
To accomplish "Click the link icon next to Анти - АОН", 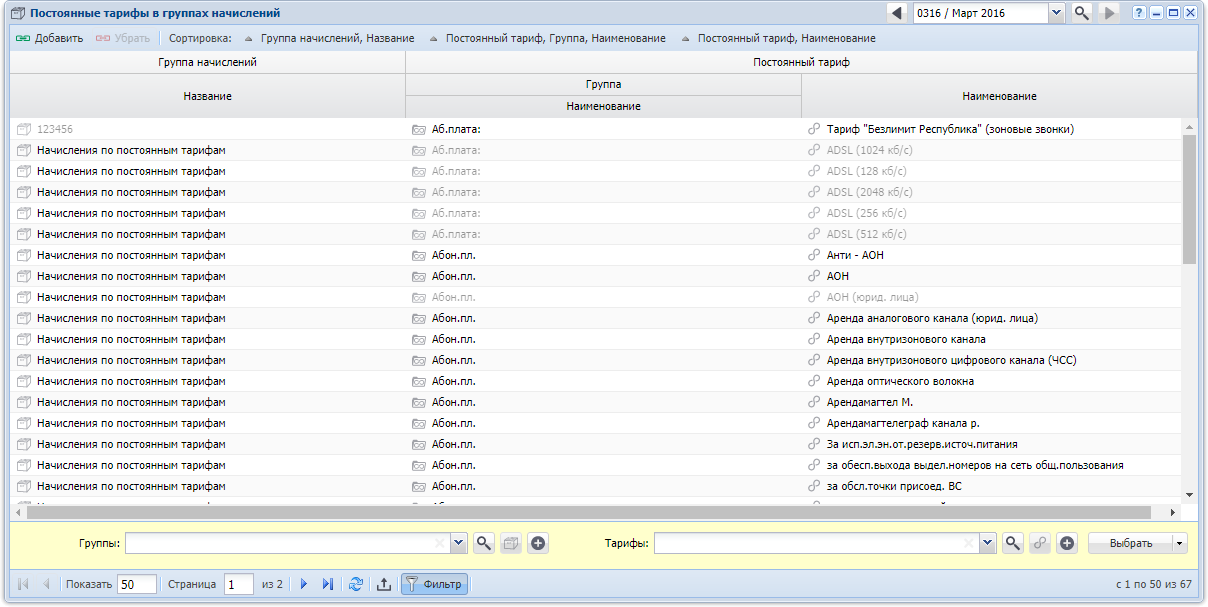I will (814, 255).
